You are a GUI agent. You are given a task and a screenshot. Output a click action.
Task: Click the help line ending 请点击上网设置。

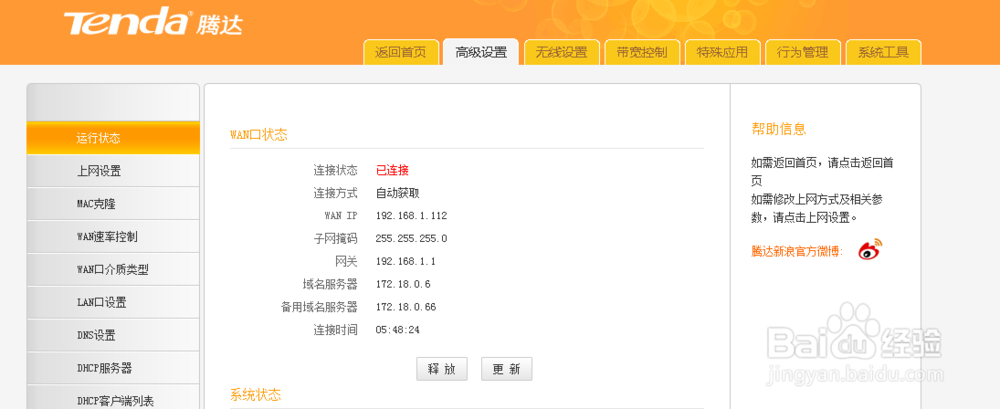click(x=817, y=208)
